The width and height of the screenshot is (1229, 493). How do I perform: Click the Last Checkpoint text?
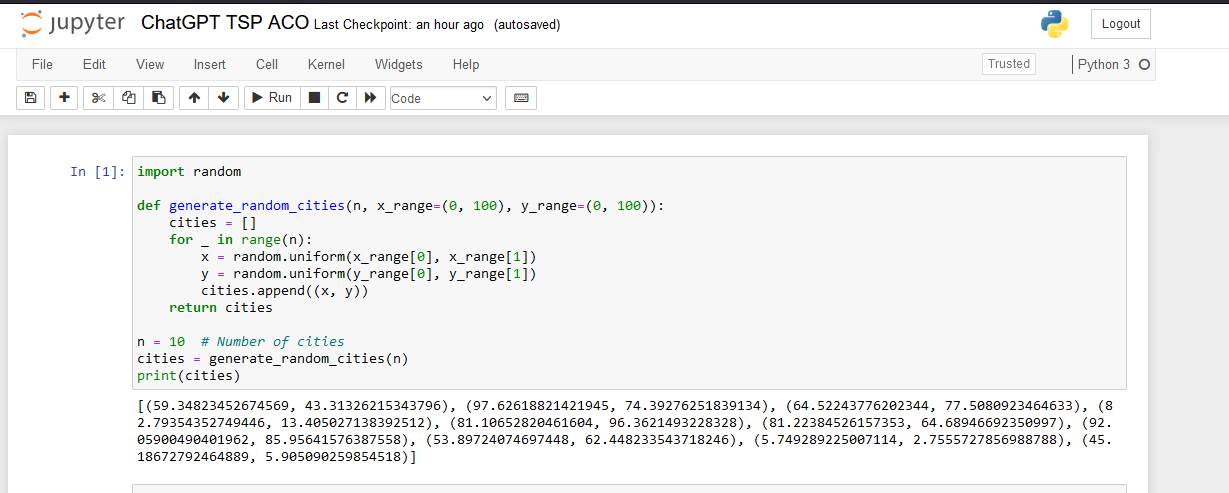click(398, 25)
